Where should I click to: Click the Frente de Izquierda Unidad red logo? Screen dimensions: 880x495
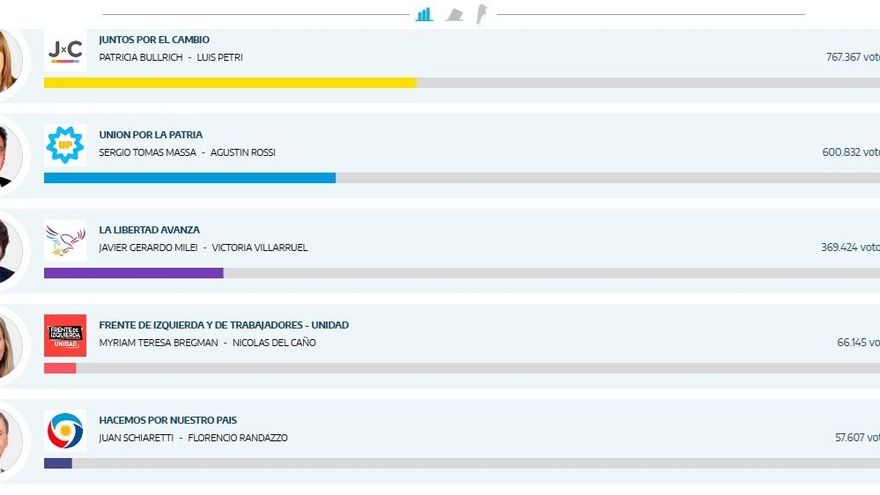[x=65, y=335]
